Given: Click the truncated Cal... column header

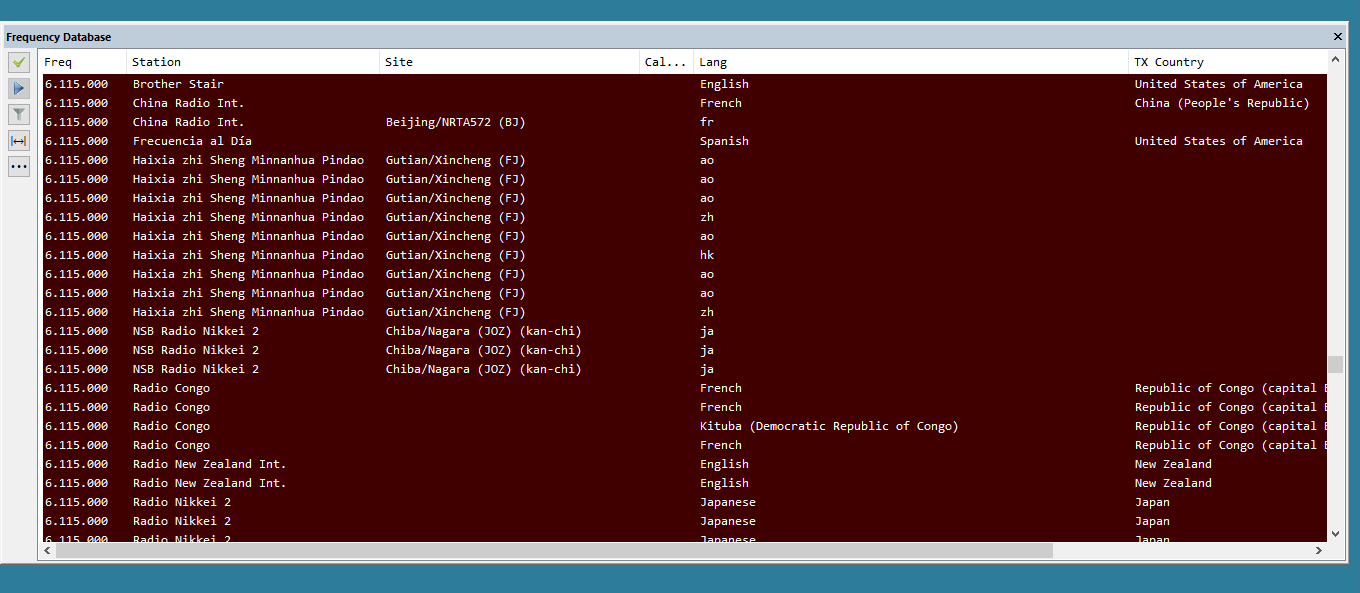Looking at the screenshot, I should click(x=666, y=62).
